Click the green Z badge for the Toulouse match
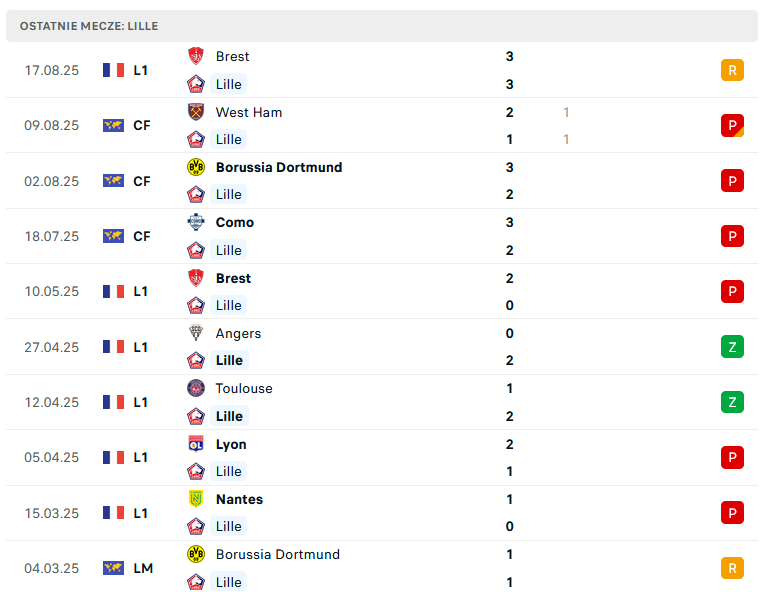 (732, 402)
